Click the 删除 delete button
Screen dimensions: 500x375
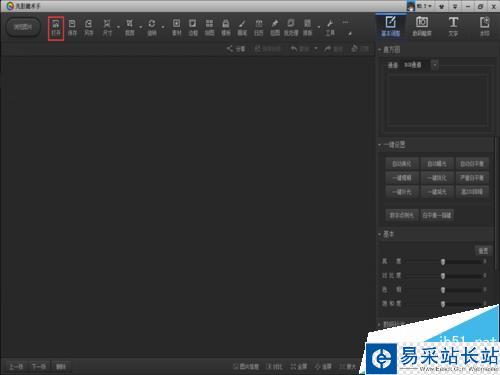[x=61, y=367]
